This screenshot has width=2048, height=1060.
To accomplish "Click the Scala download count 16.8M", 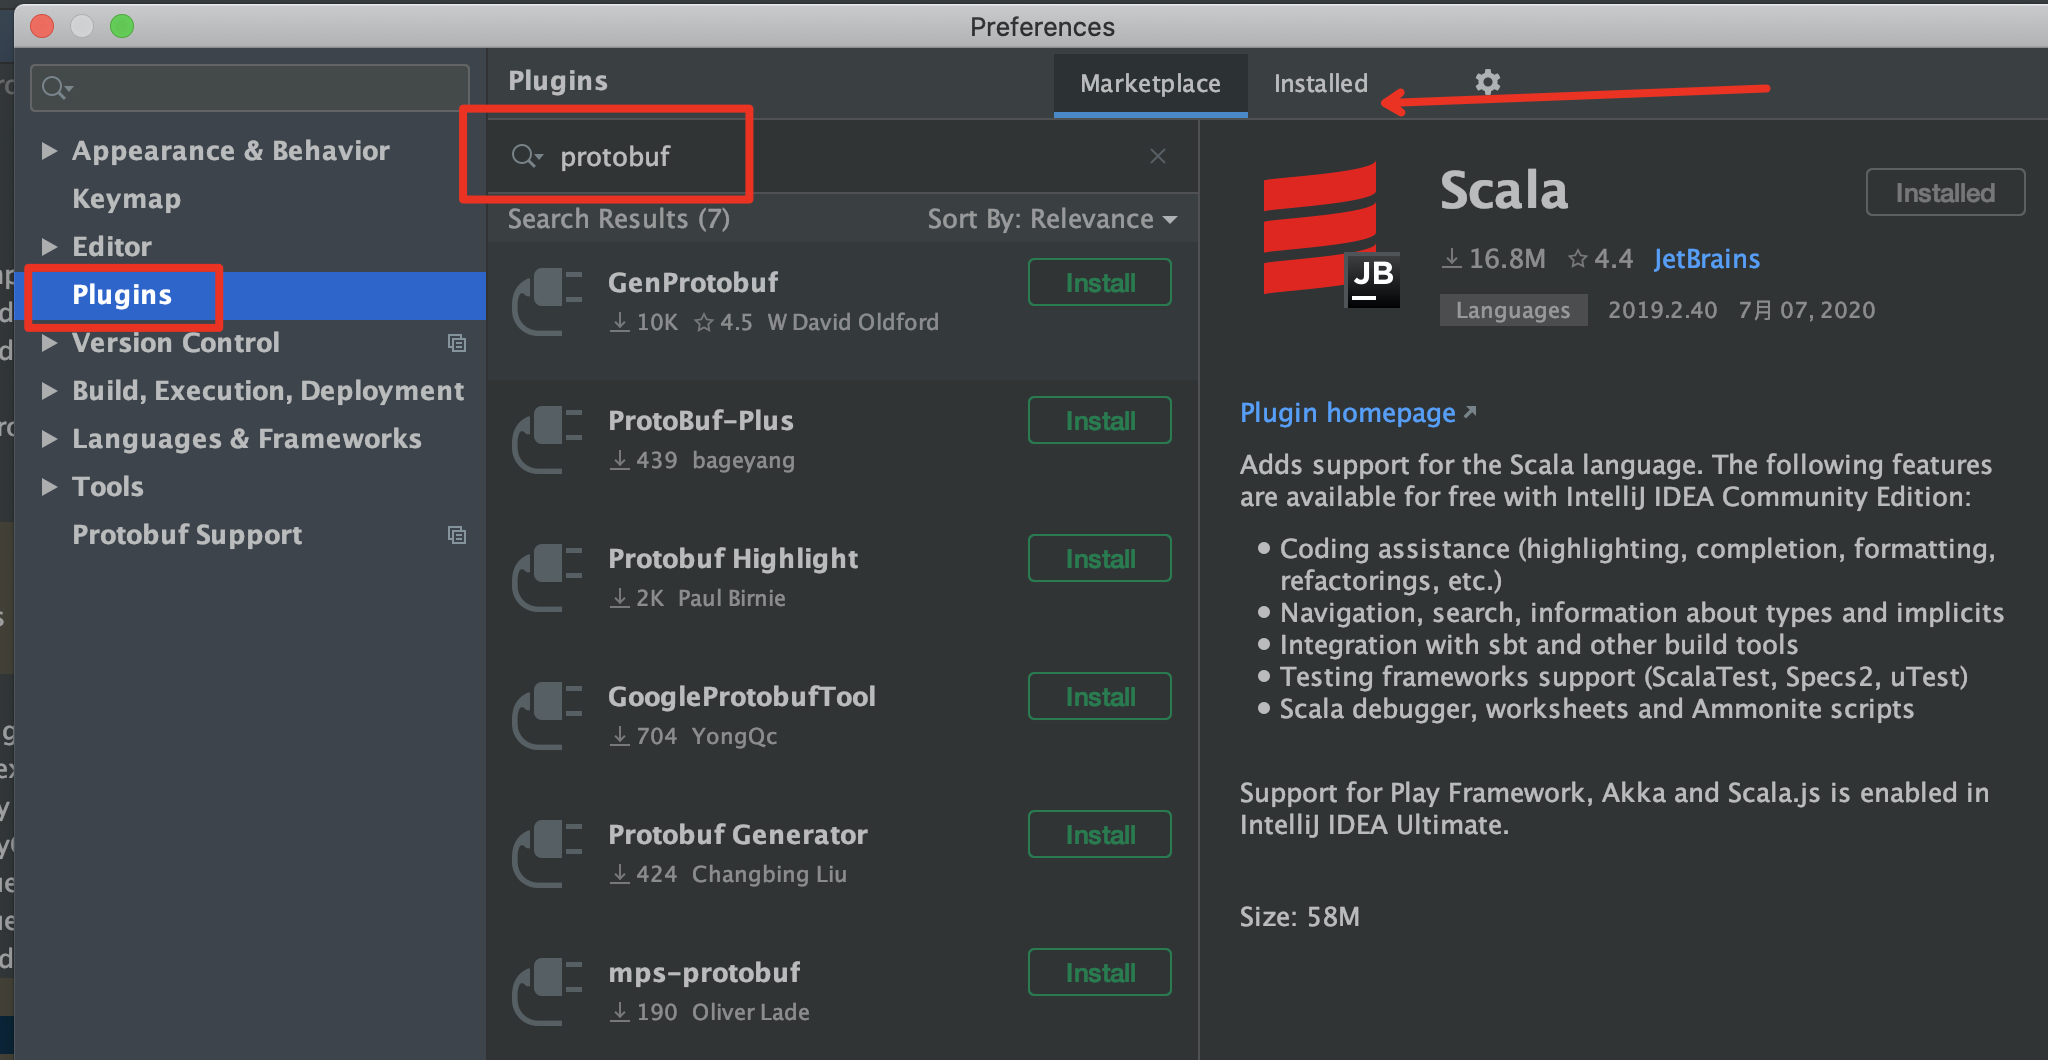I will pos(1494,259).
